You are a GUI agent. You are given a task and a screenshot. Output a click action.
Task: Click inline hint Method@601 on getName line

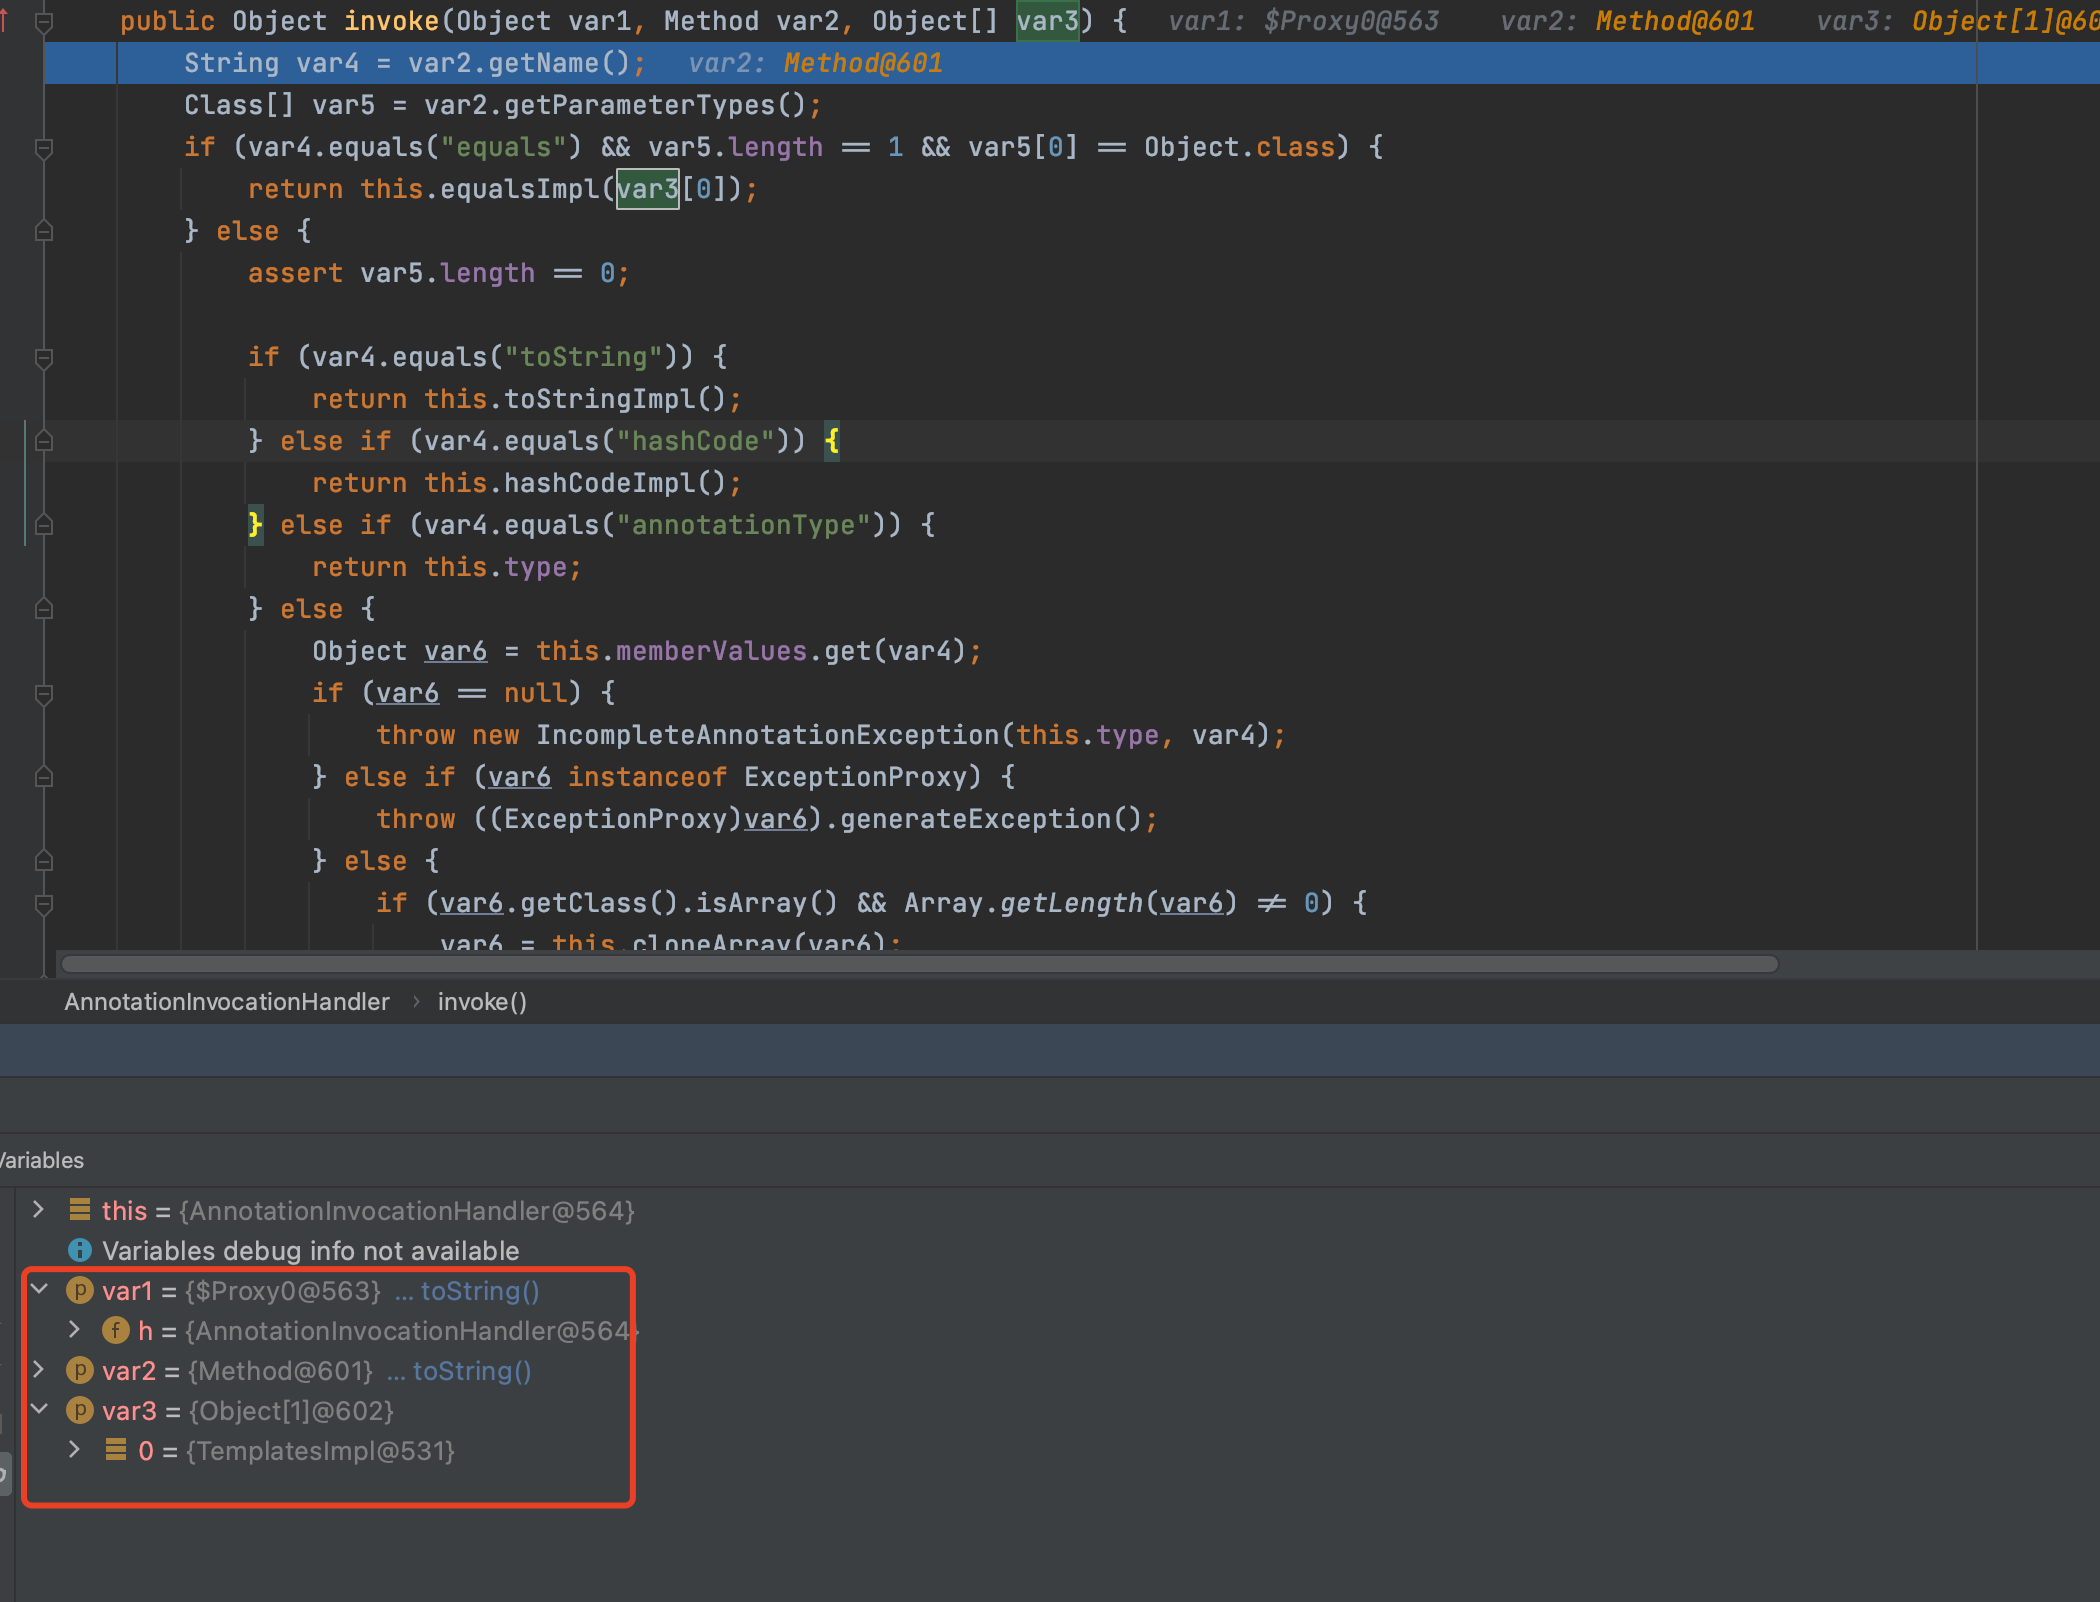[x=863, y=63]
